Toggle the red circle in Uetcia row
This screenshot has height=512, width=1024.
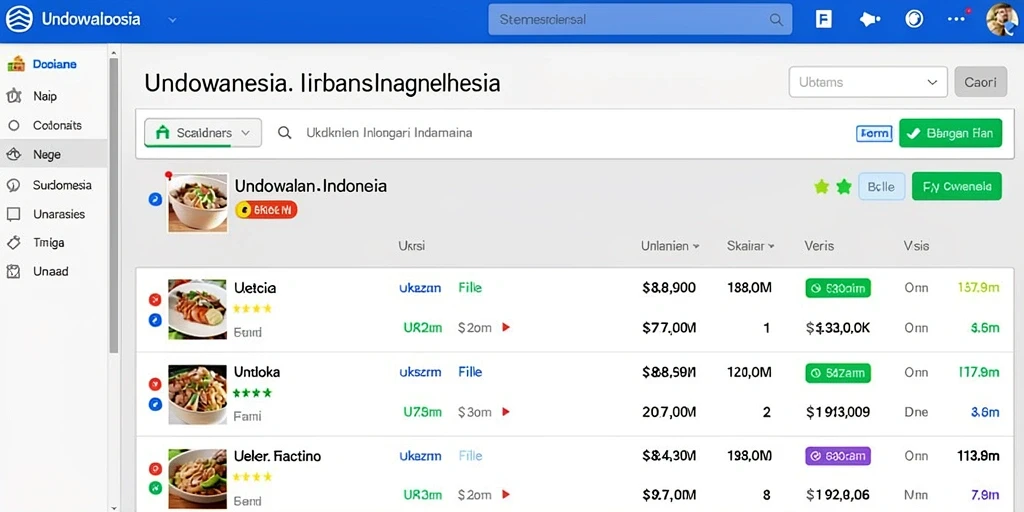click(155, 300)
